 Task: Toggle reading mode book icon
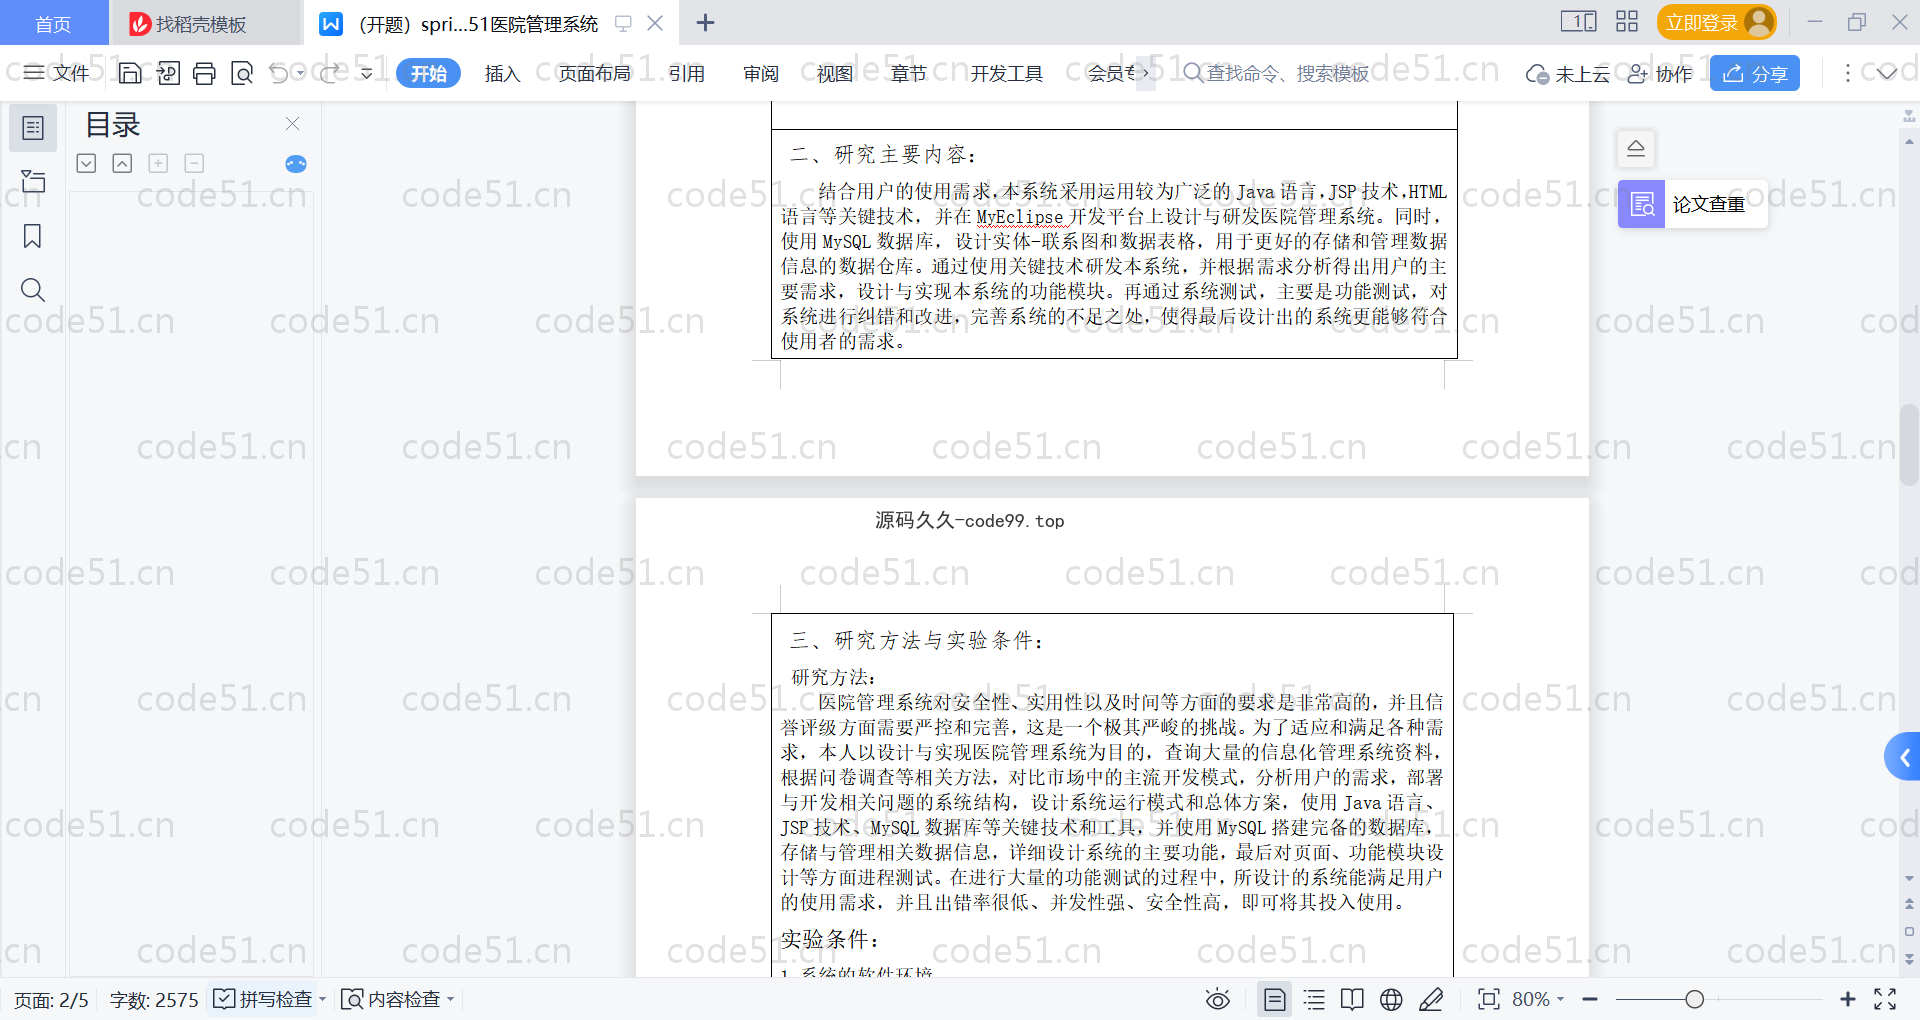point(1352,999)
